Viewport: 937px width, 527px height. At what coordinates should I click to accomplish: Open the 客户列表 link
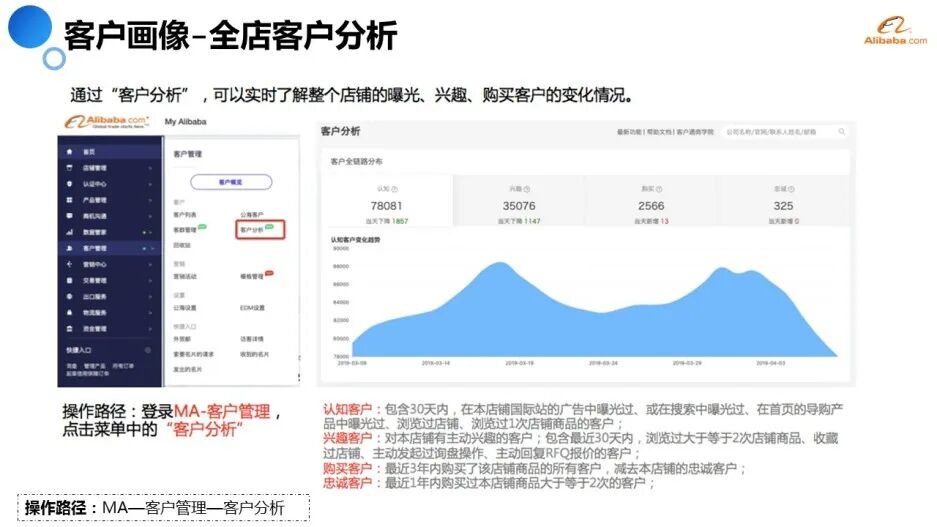click(185, 215)
